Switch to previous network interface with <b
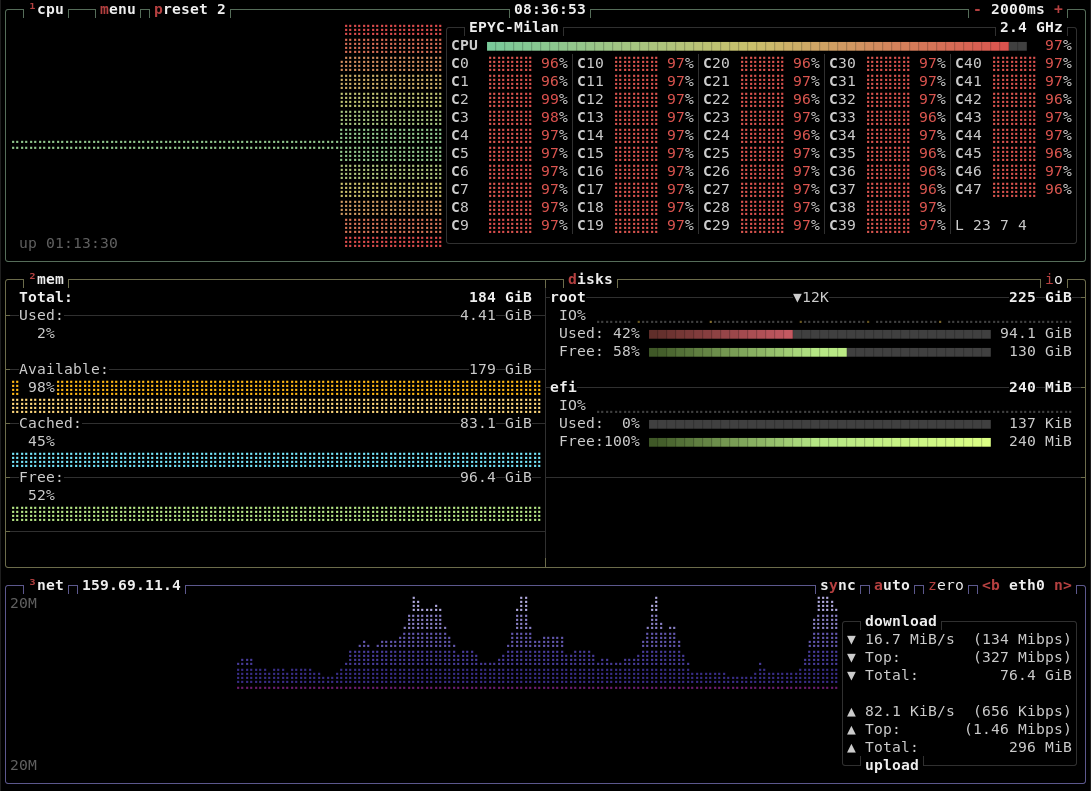The width and height of the screenshot is (1091, 791). [x=991, y=585]
